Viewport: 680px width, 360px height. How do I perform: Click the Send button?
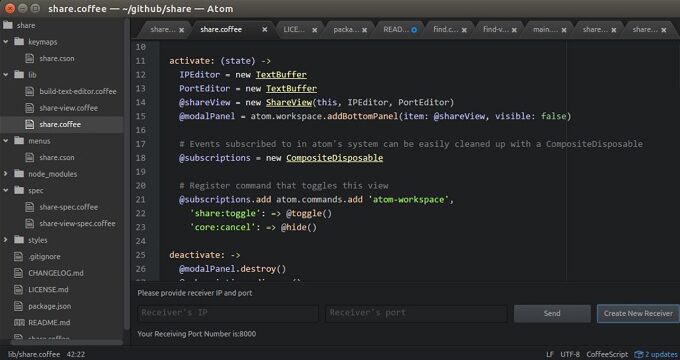[552, 314]
